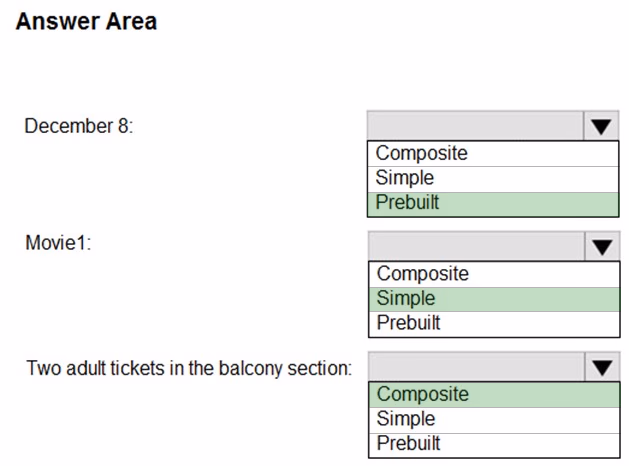
Task: Select Simple in the December 8 list
Action: click(493, 179)
